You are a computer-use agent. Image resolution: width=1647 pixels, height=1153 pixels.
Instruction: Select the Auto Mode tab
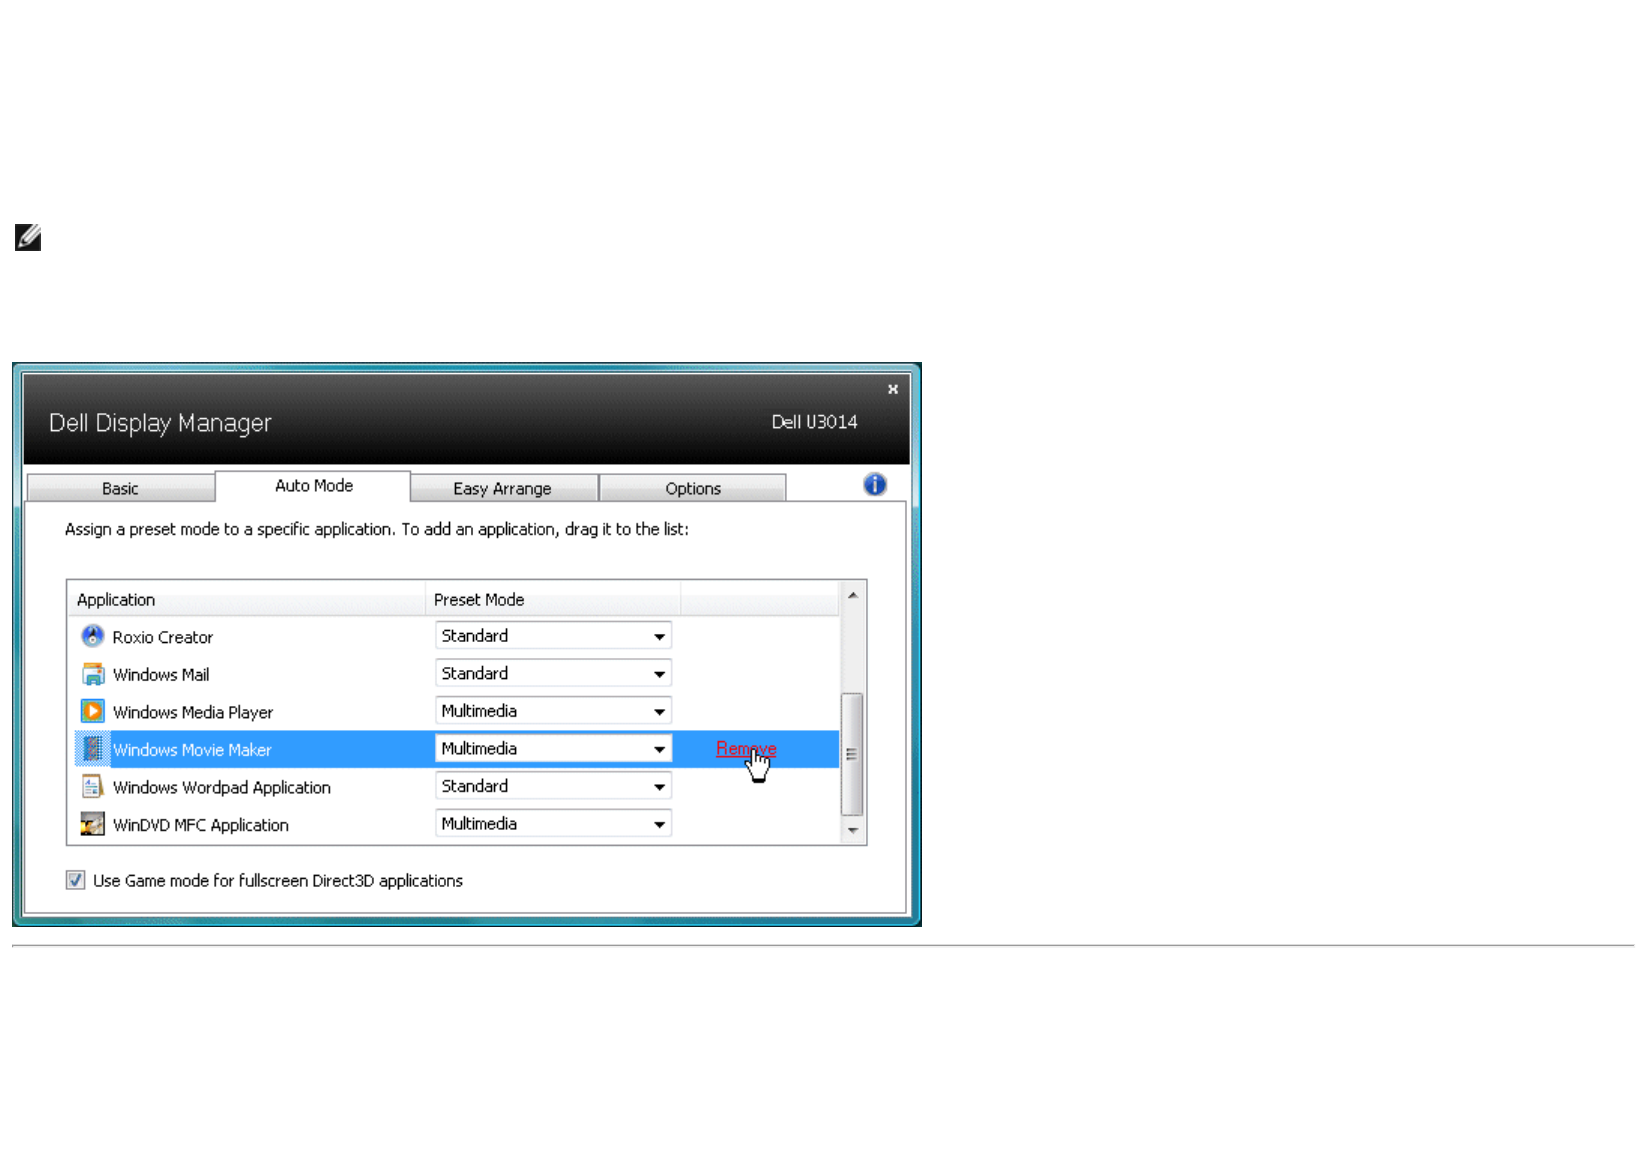[313, 486]
